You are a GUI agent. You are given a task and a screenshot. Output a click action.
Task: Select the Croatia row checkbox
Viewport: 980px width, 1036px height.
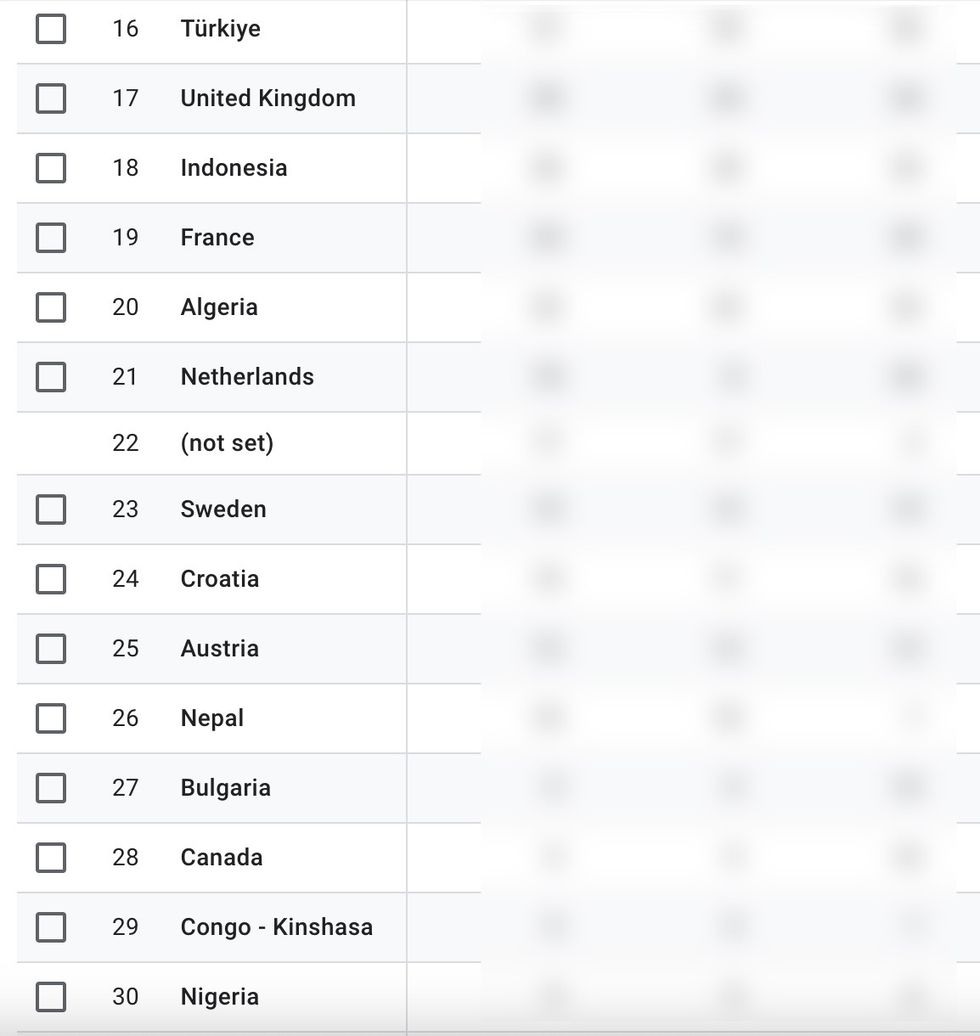51,579
